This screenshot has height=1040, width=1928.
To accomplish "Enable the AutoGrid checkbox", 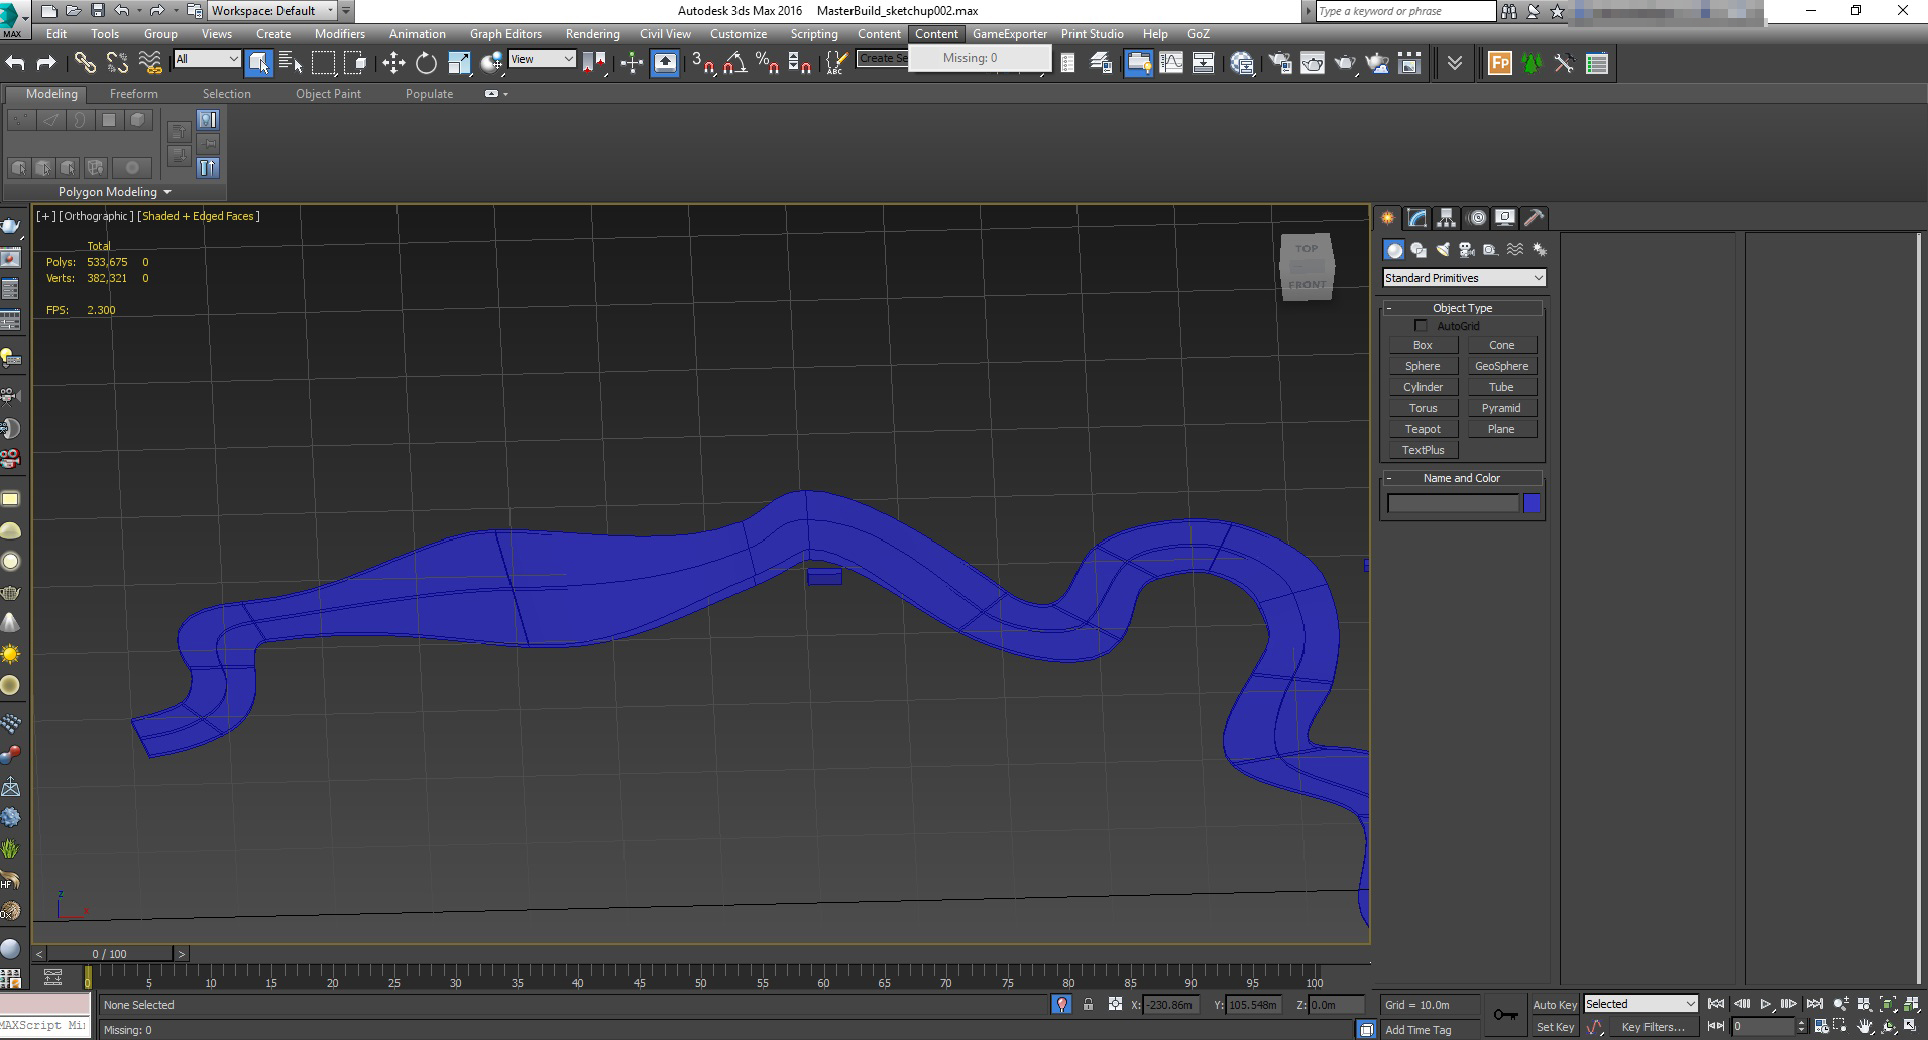I will [x=1421, y=326].
